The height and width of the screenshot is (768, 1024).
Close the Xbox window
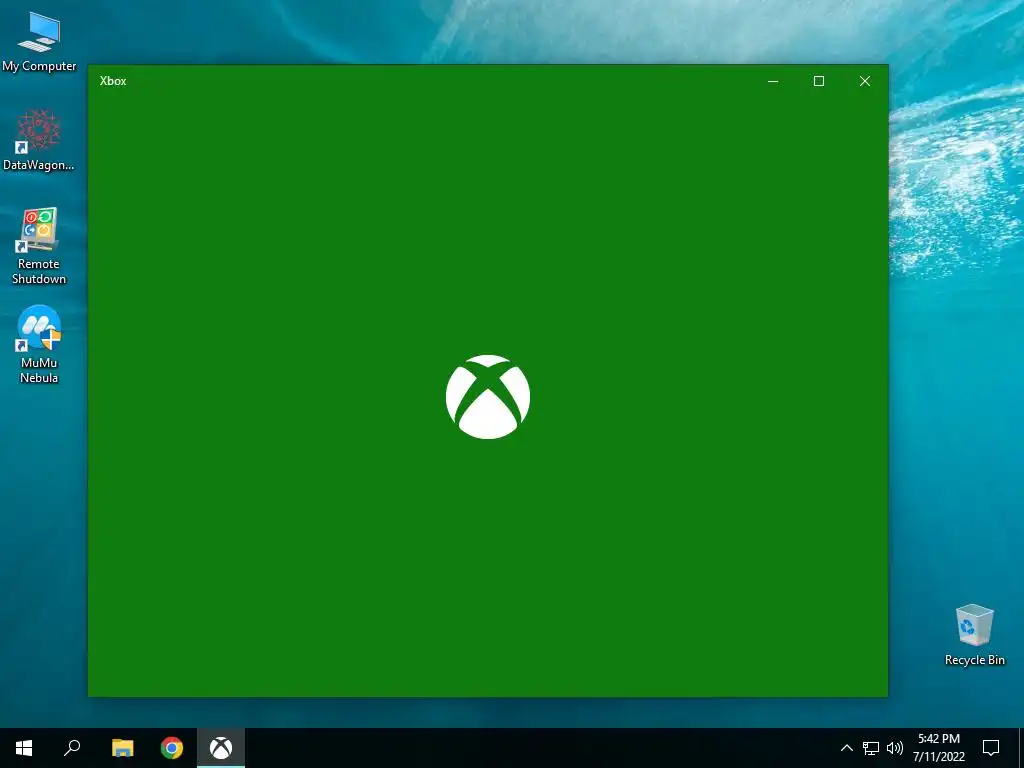tap(865, 81)
